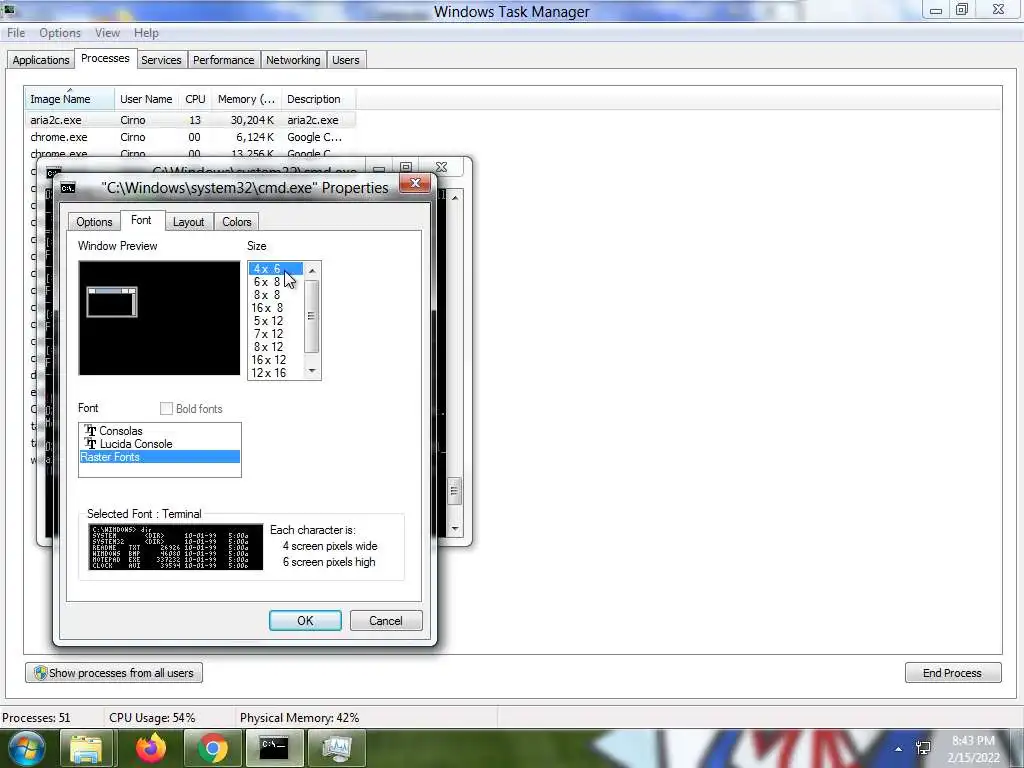
Task: Click cmd window scrollbar up arrow
Action: tap(455, 197)
